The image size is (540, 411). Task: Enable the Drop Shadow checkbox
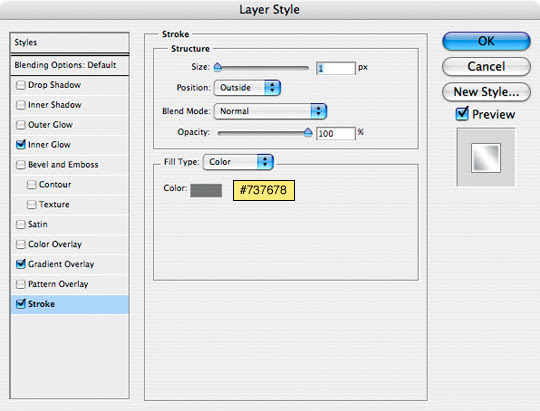(x=21, y=85)
